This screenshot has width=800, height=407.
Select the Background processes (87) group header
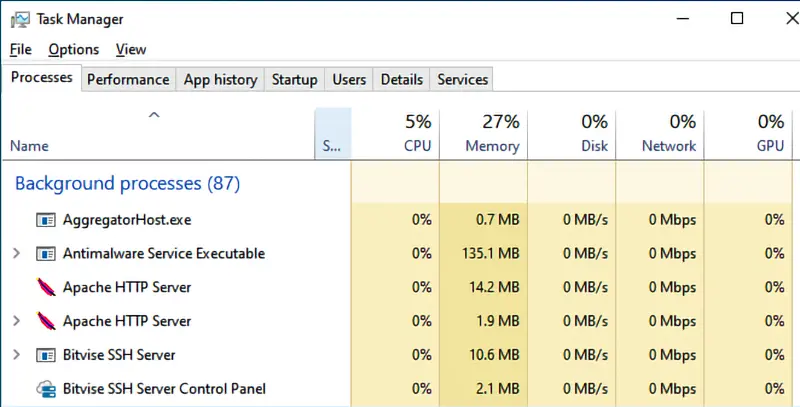point(128,184)
